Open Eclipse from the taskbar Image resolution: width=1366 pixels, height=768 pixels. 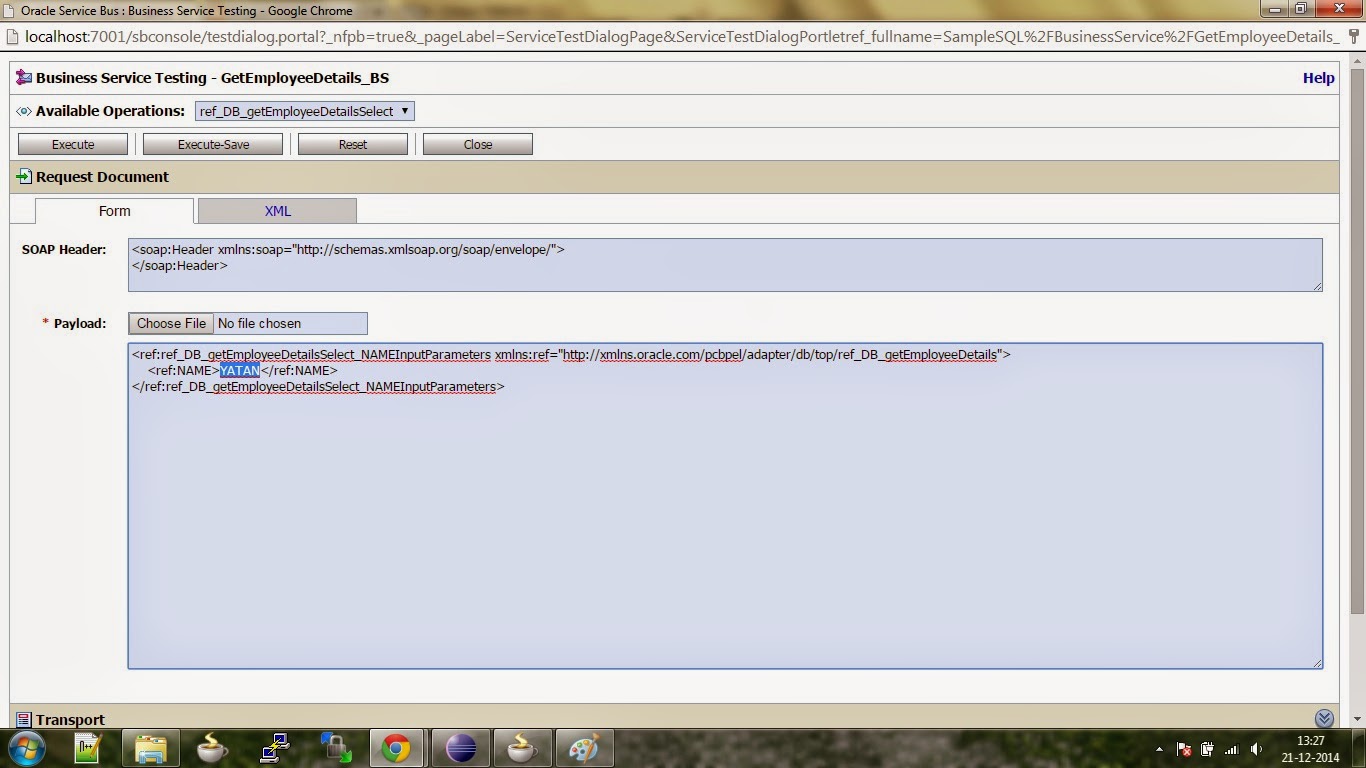pos(460,747)
